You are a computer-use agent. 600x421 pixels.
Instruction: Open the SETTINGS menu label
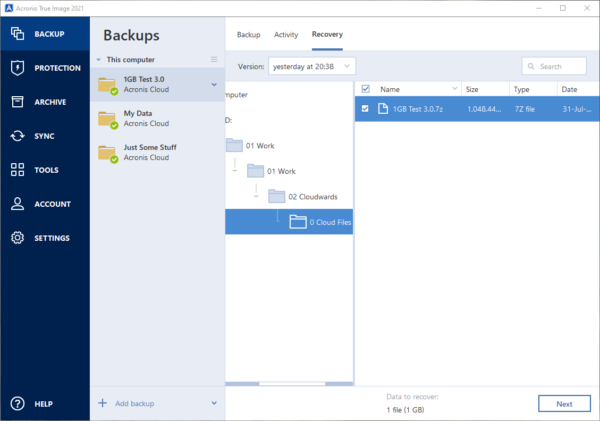tap(52, 238)
